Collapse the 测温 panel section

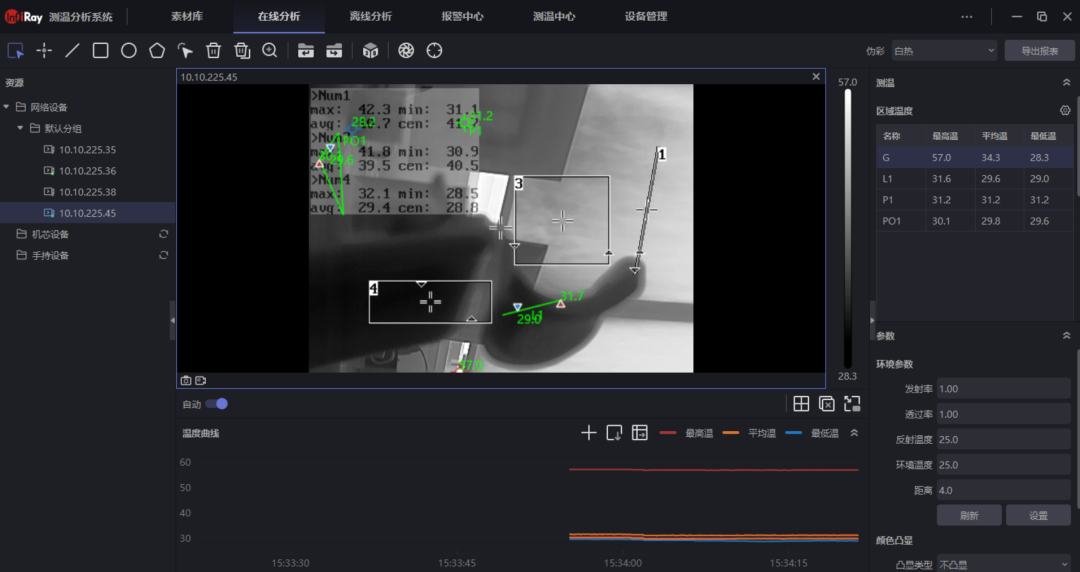coord(1066,83)
